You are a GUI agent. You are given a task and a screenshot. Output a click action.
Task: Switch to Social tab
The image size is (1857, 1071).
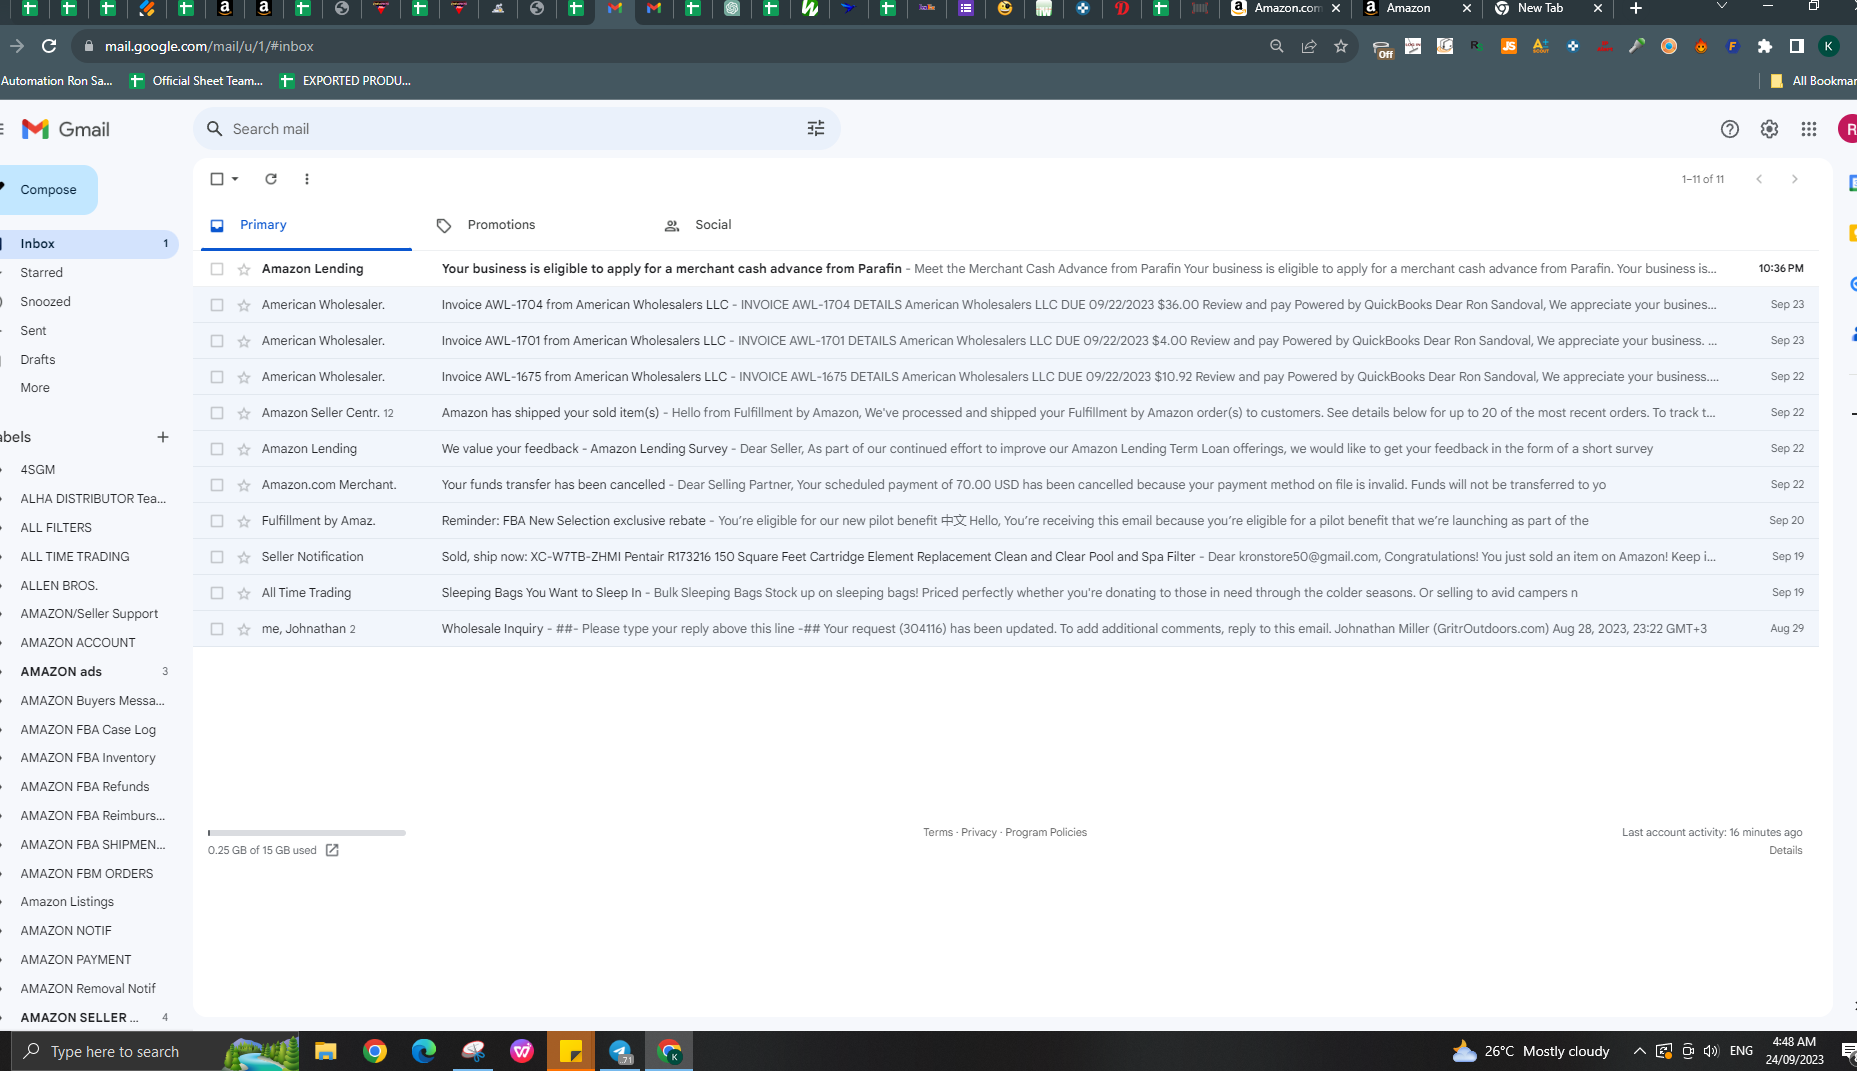[713, 225]
